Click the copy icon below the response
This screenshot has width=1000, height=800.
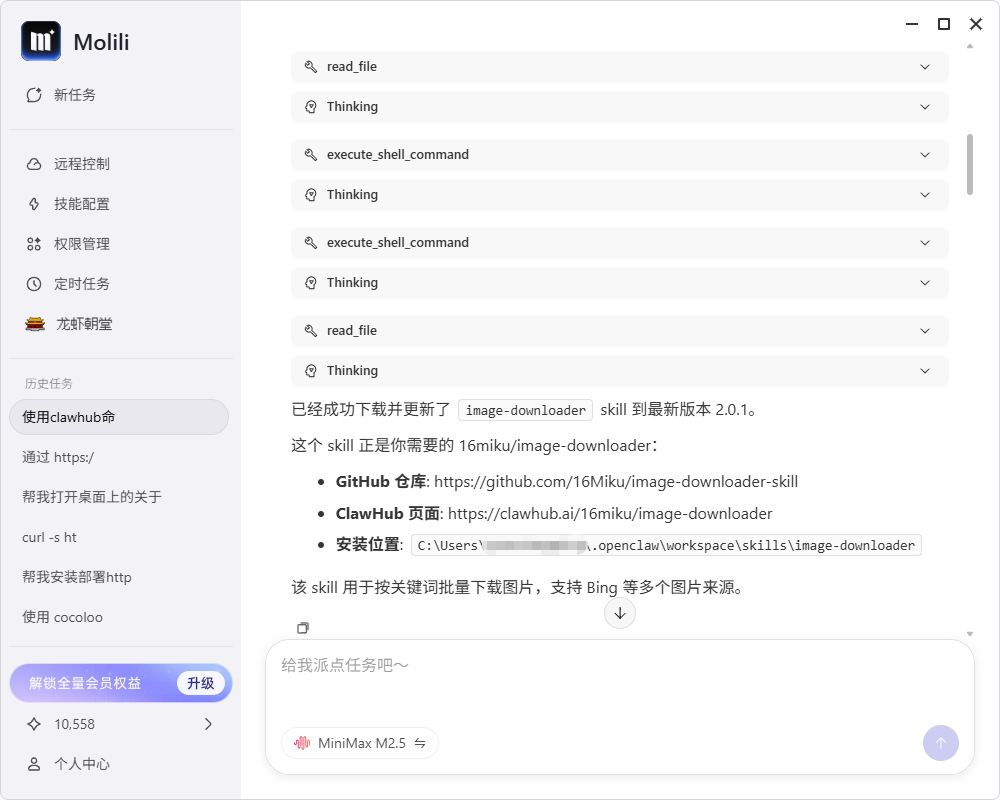click(x=303, y=628)
